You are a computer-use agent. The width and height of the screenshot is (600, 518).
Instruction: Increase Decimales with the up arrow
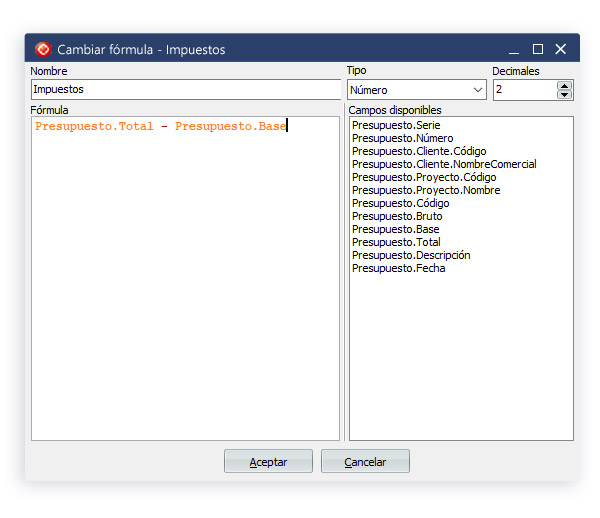[565, 85]
